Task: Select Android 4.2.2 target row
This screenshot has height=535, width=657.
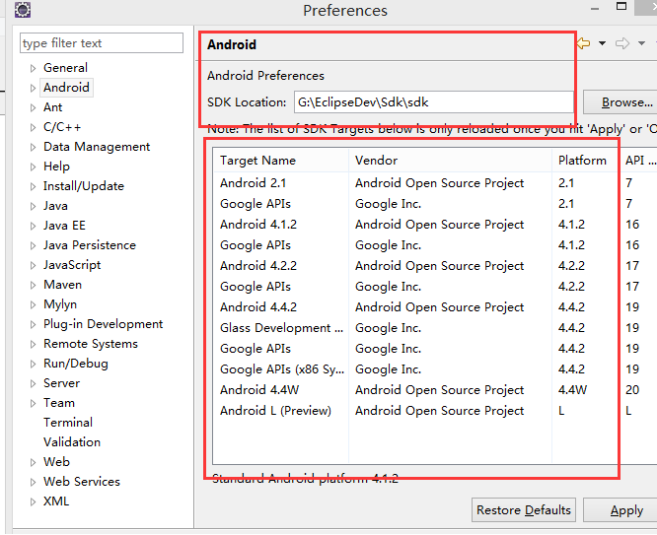Action: pos(435,266)
